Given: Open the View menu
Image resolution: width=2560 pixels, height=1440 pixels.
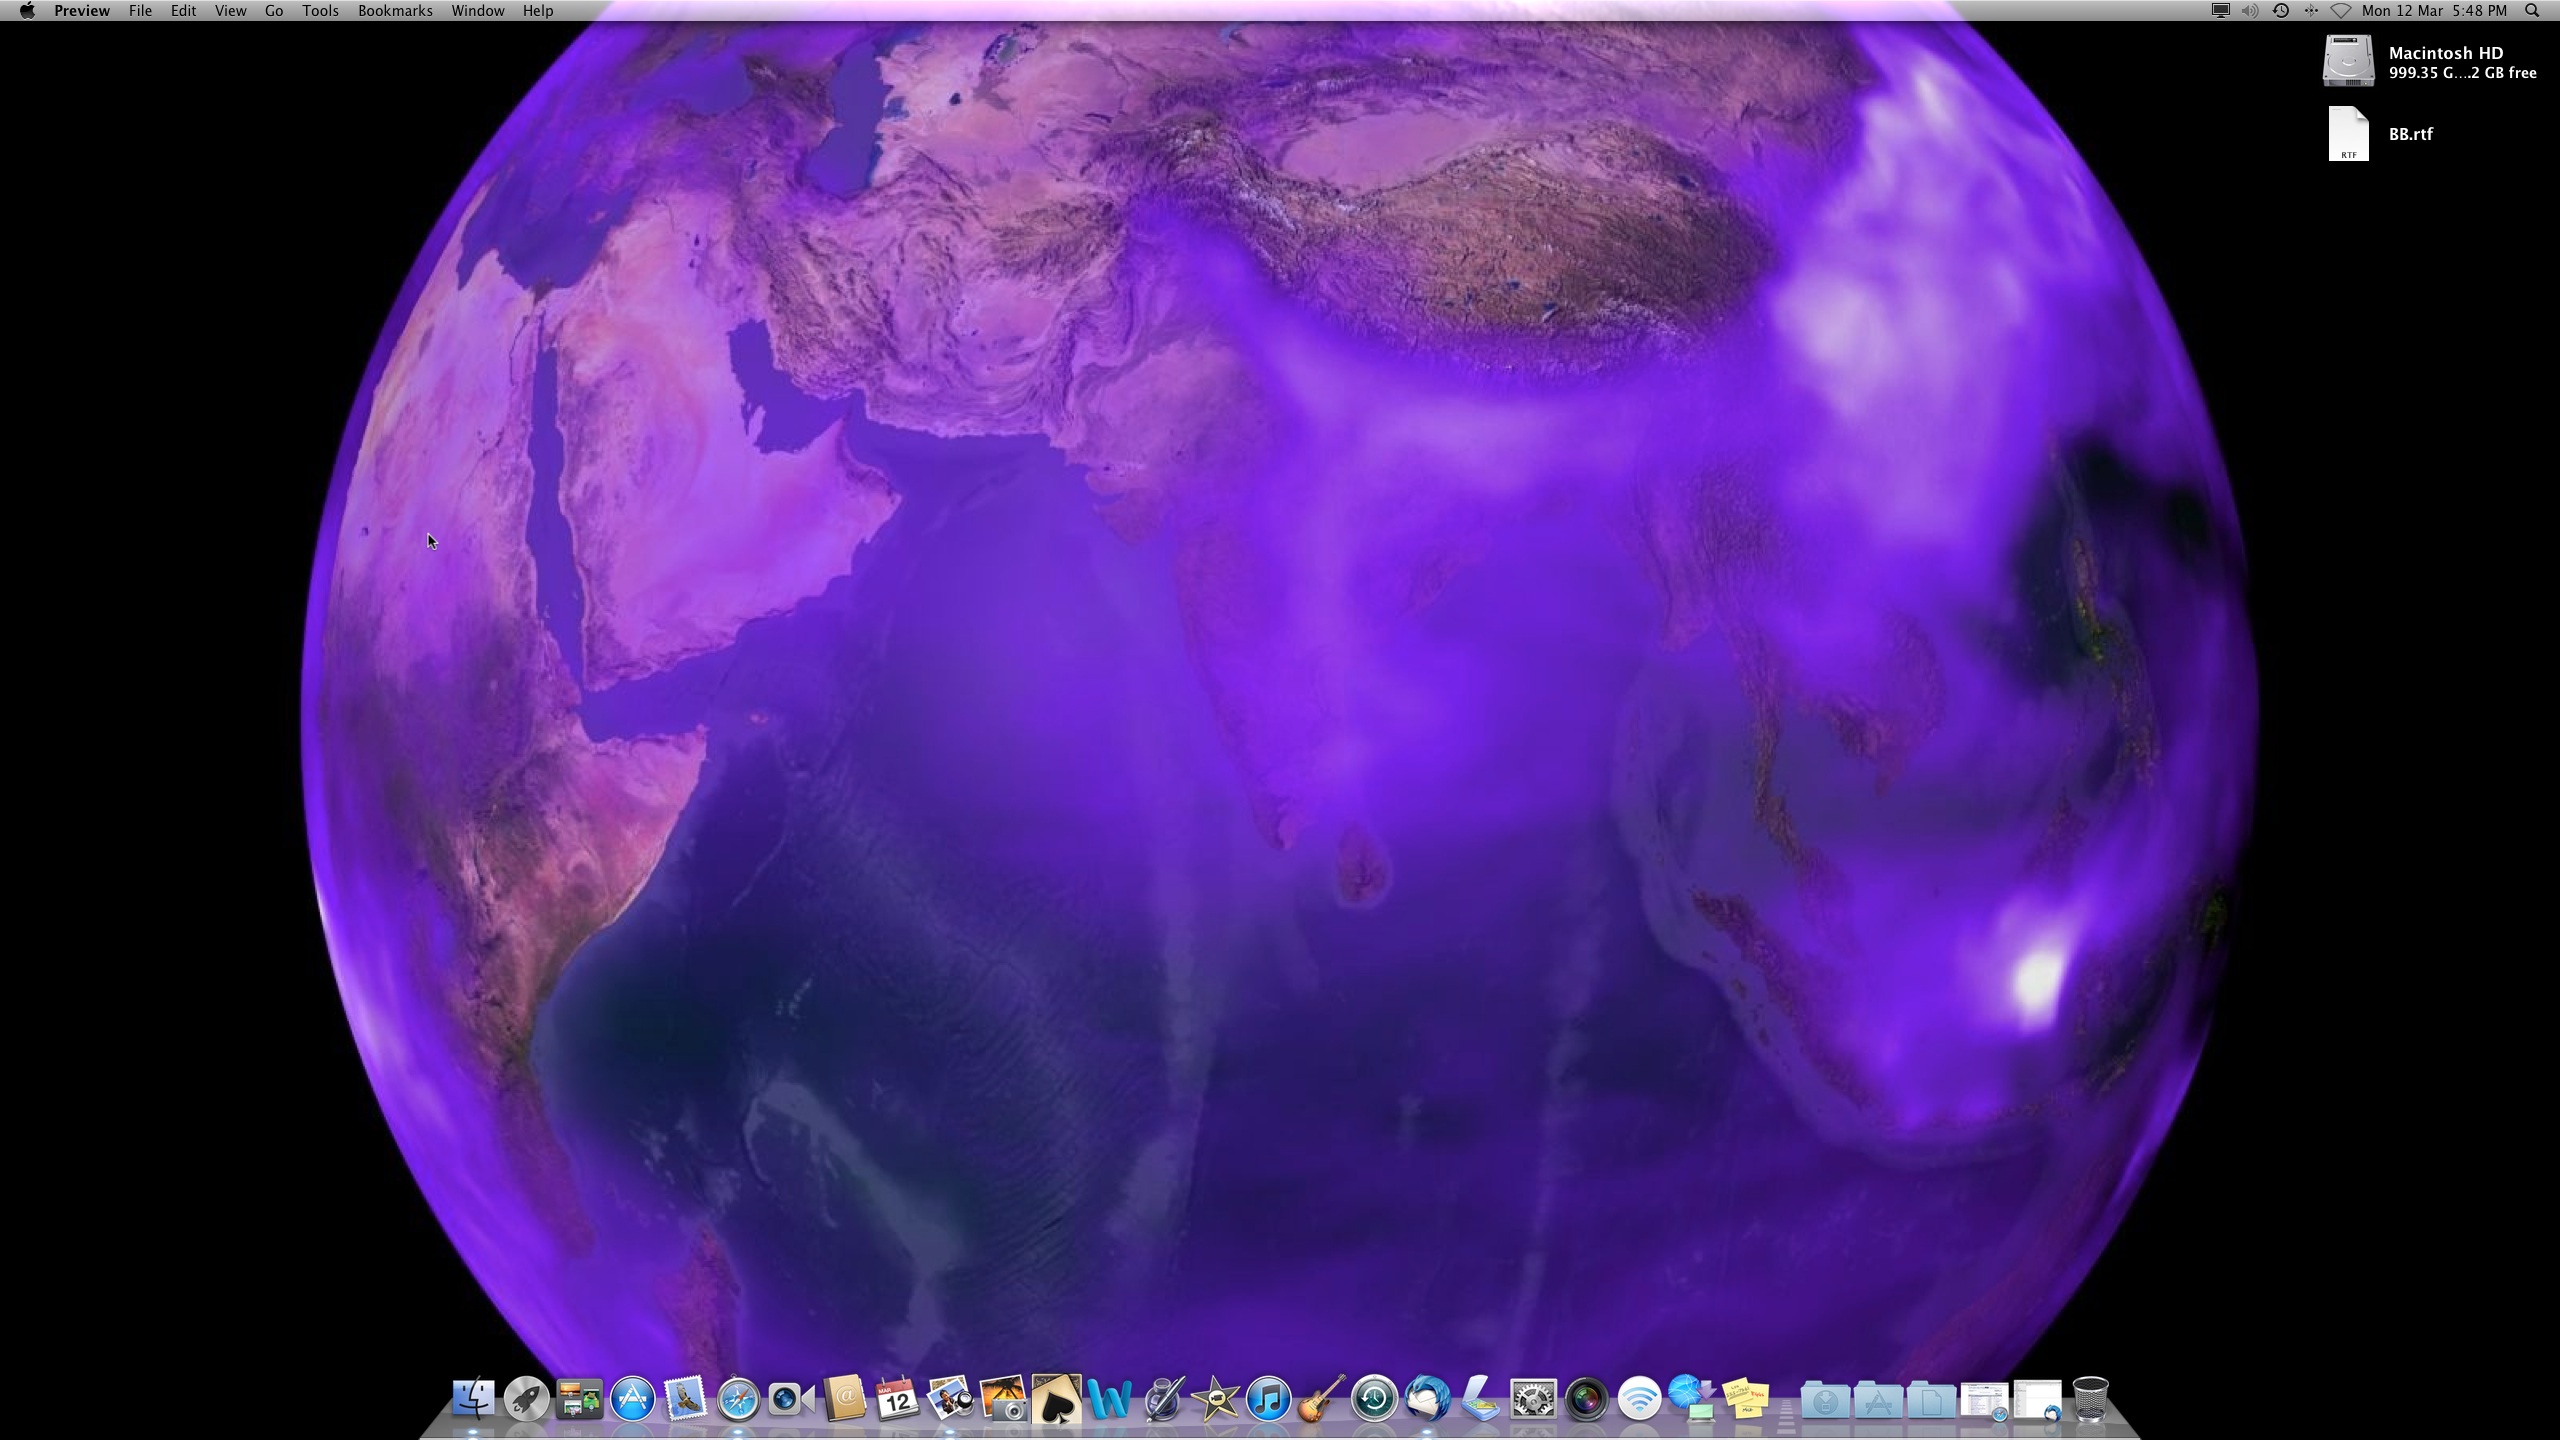Looking at the screenshot, I should tap(230, 11).
